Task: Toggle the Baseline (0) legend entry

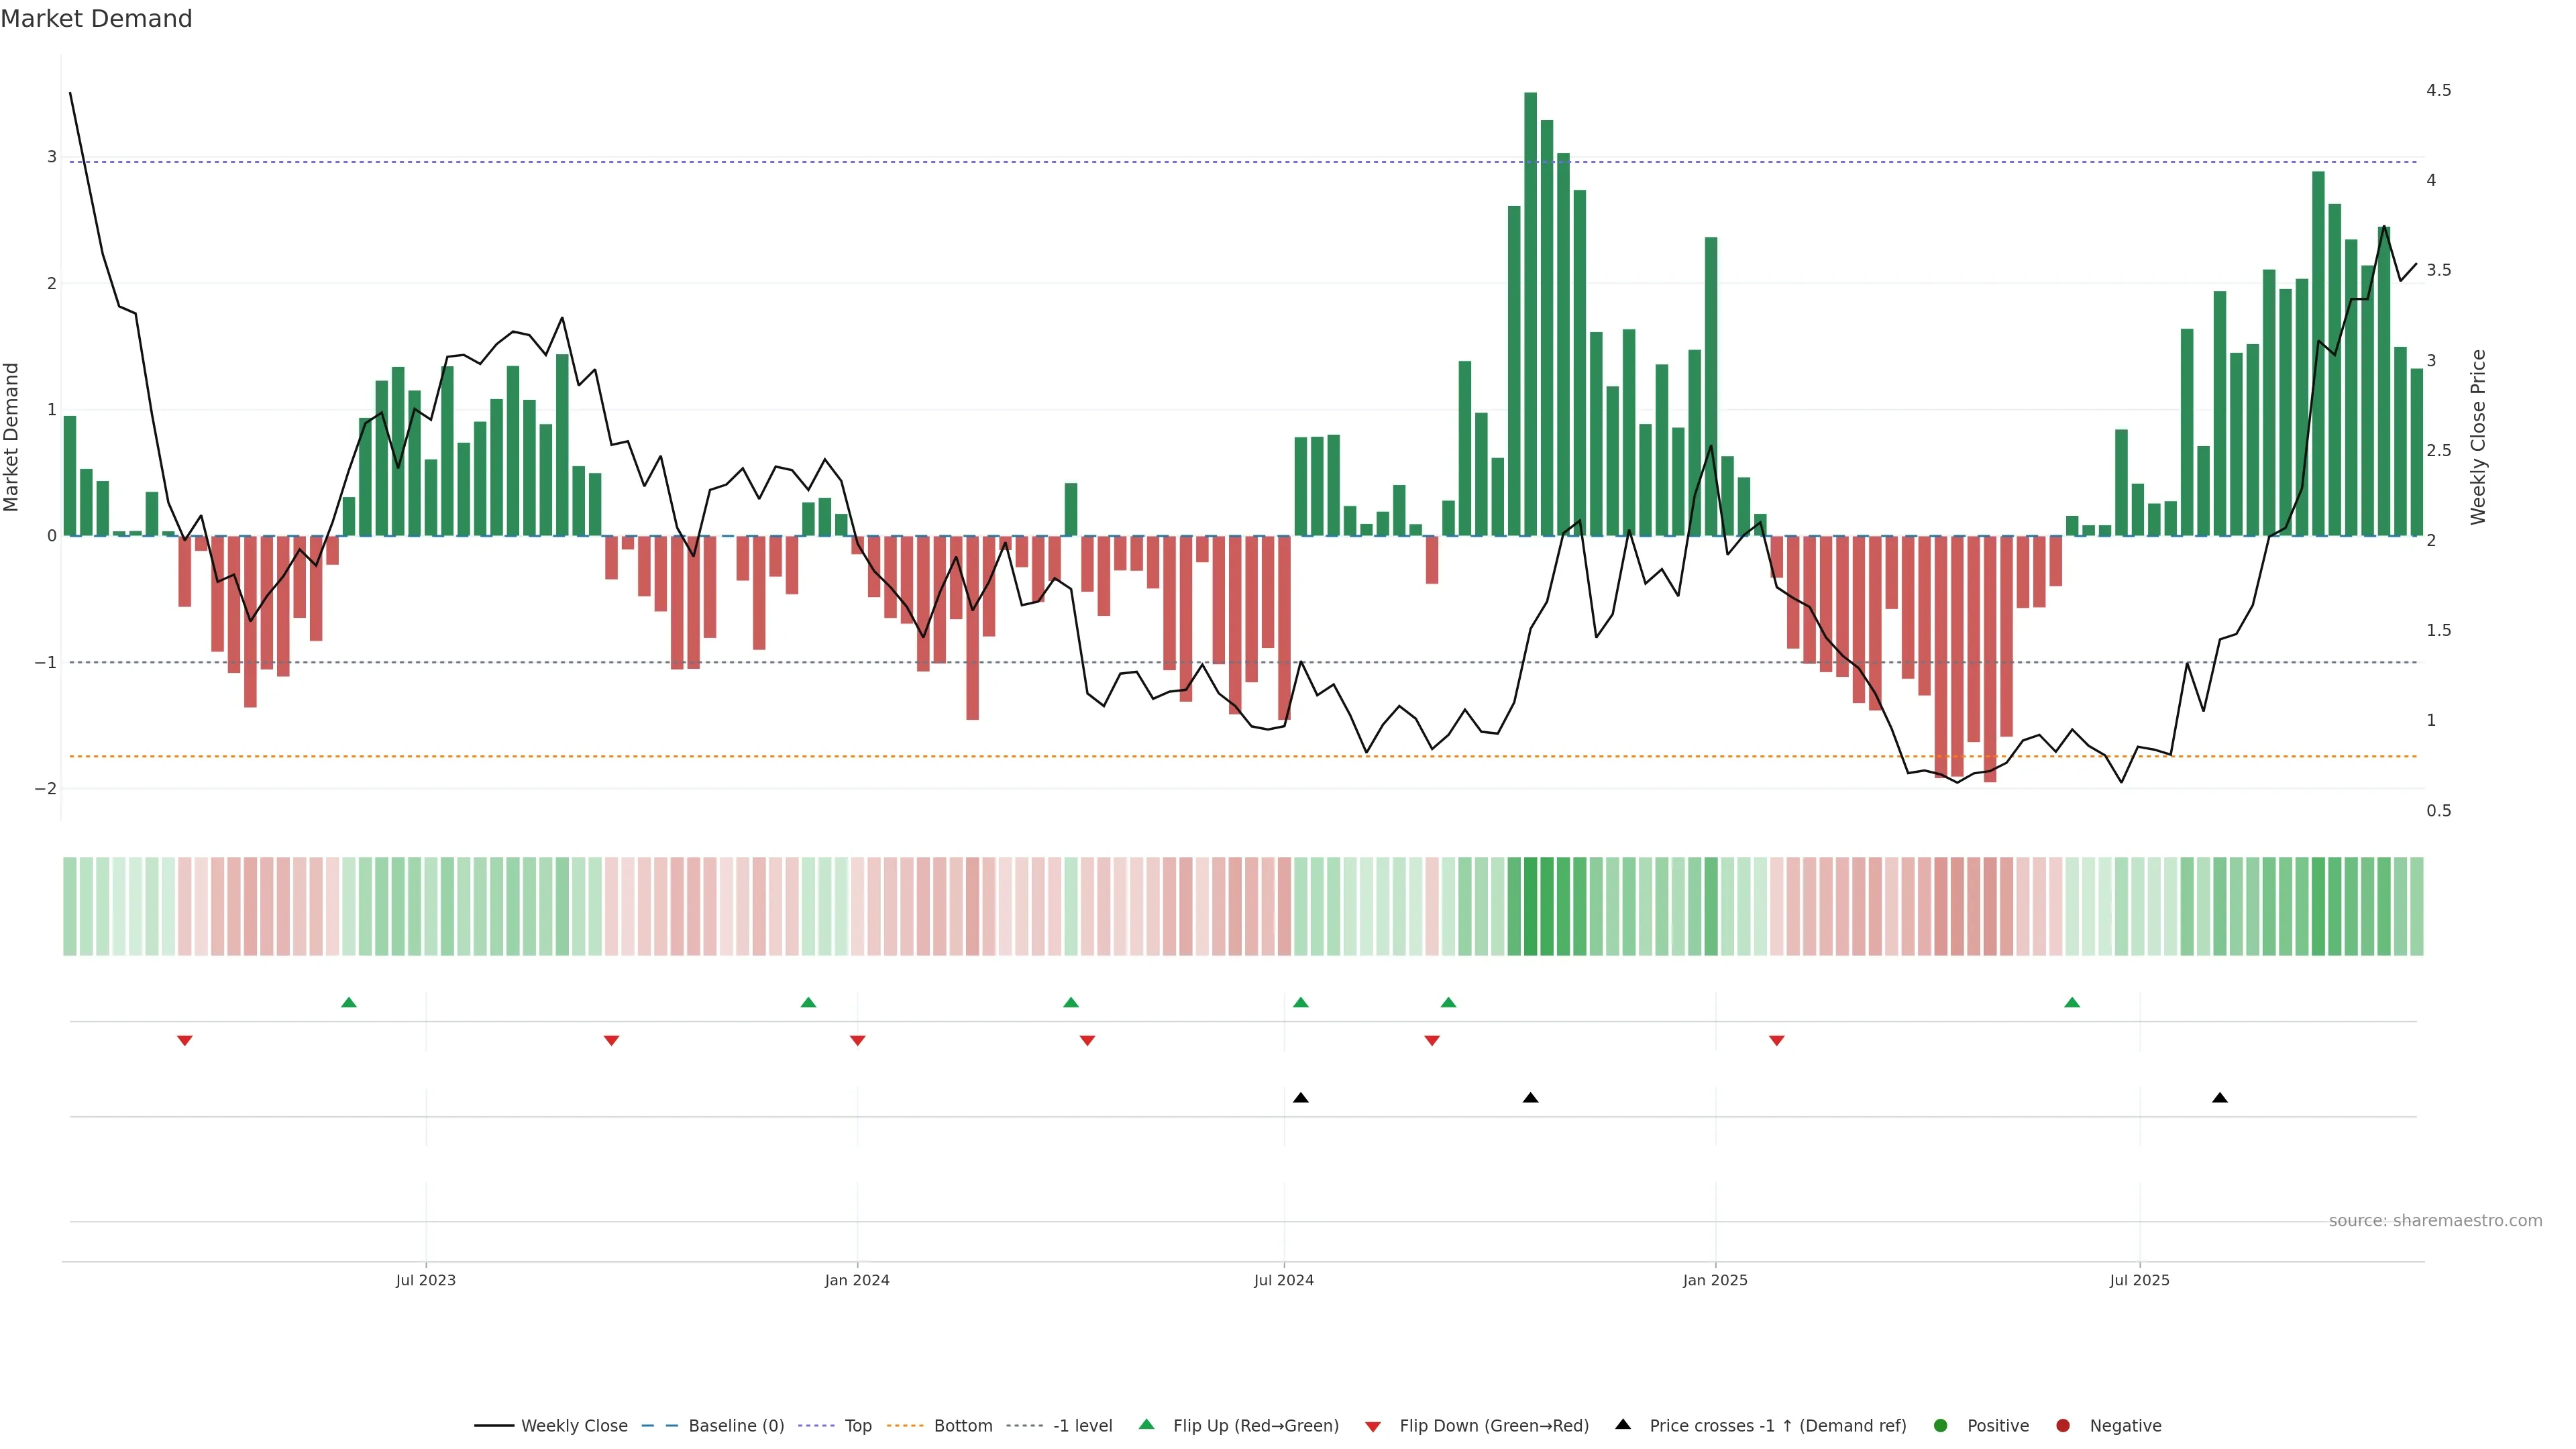Action: (x=736, y=1426)
